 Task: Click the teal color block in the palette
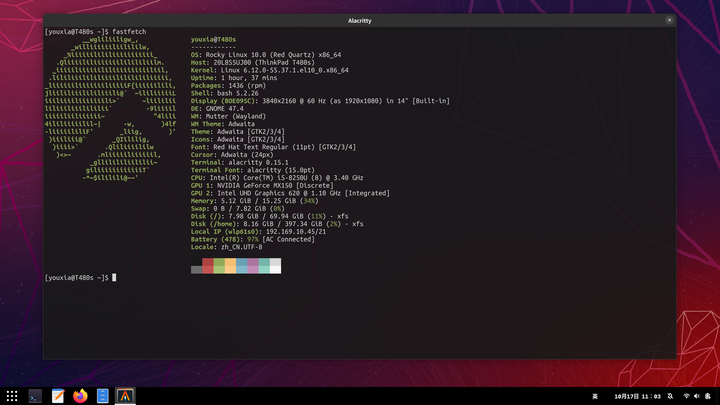[264, 266]
